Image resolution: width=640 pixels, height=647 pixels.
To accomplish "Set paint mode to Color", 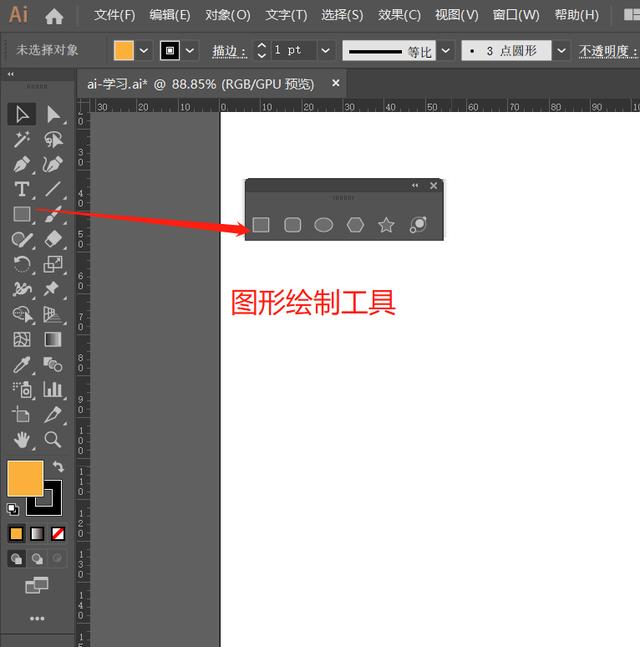I will [x=17, y=534].
